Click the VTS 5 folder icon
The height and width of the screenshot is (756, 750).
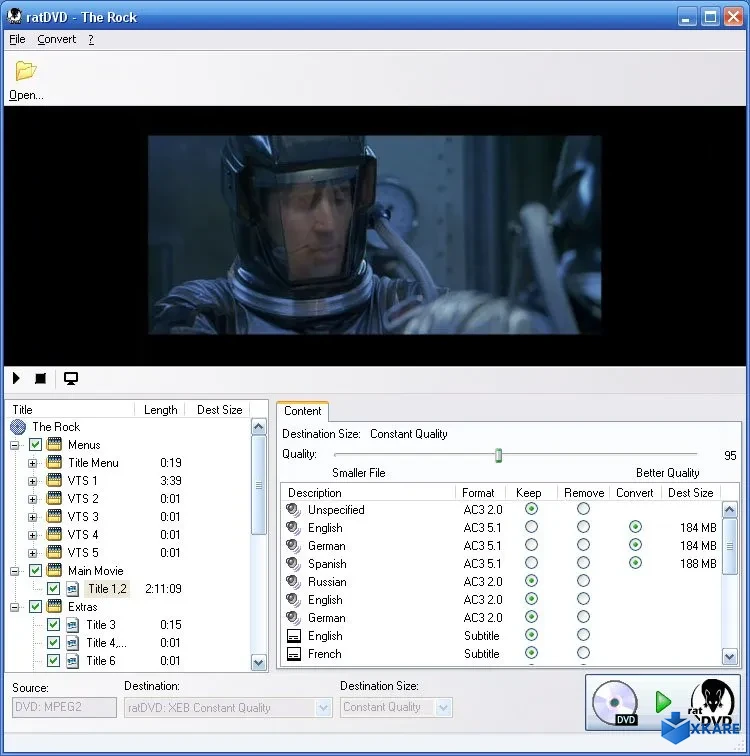[54, 553]
